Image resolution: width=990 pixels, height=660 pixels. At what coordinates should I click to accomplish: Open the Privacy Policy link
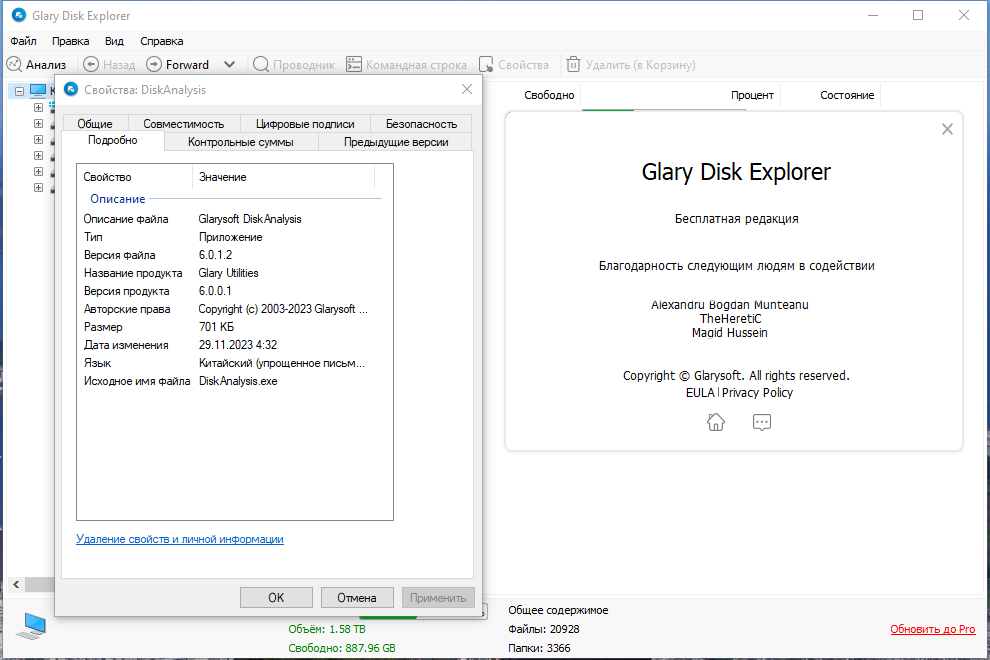point(757,392)
